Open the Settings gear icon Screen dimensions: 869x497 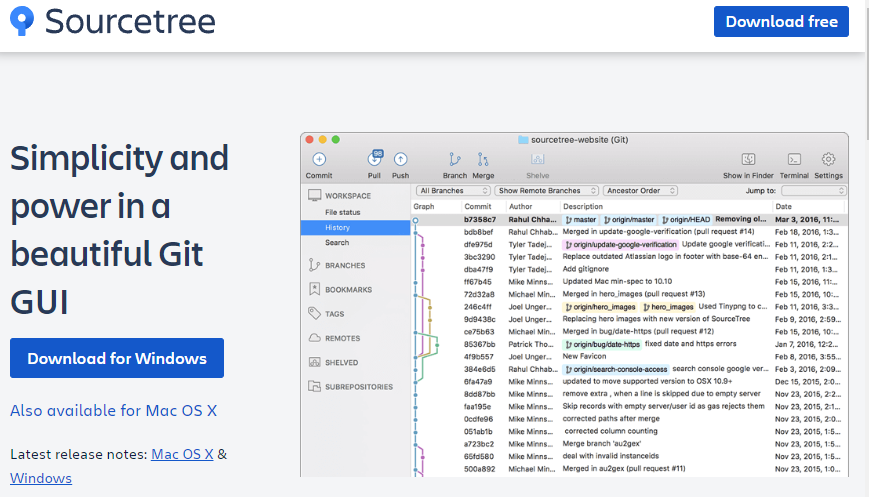tap(829, 160)
